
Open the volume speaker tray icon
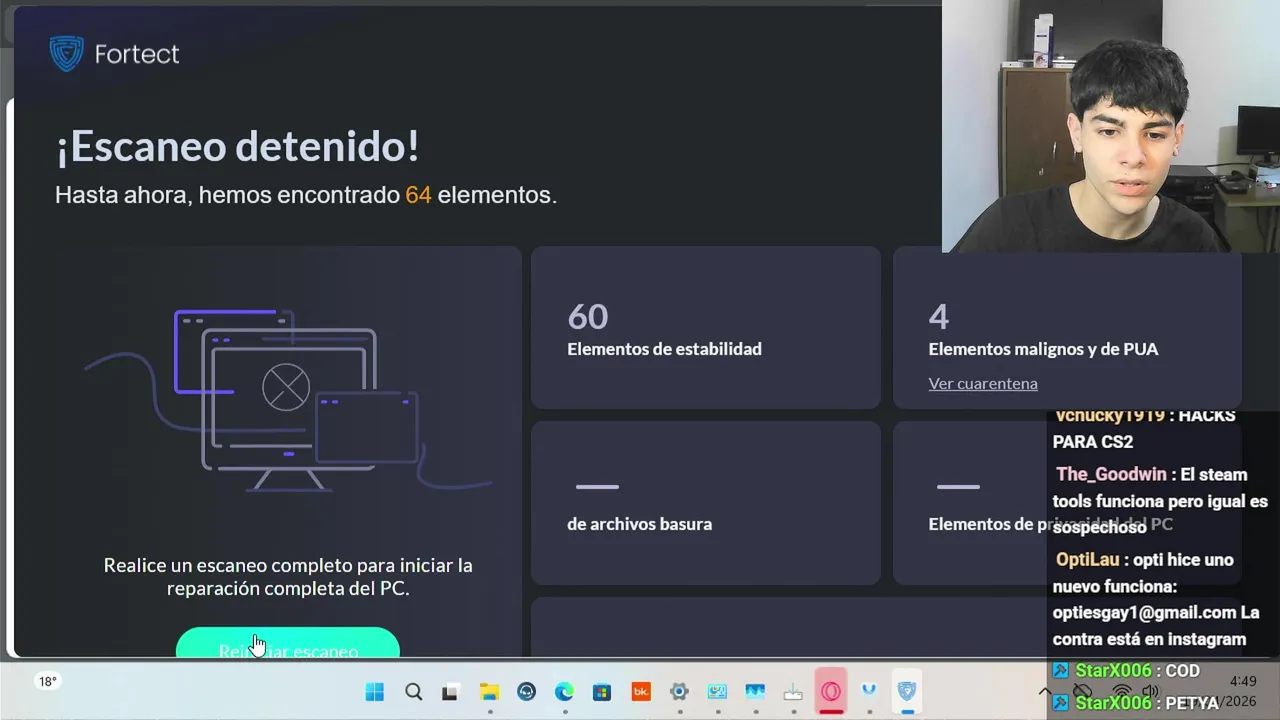pos(1150,691)
